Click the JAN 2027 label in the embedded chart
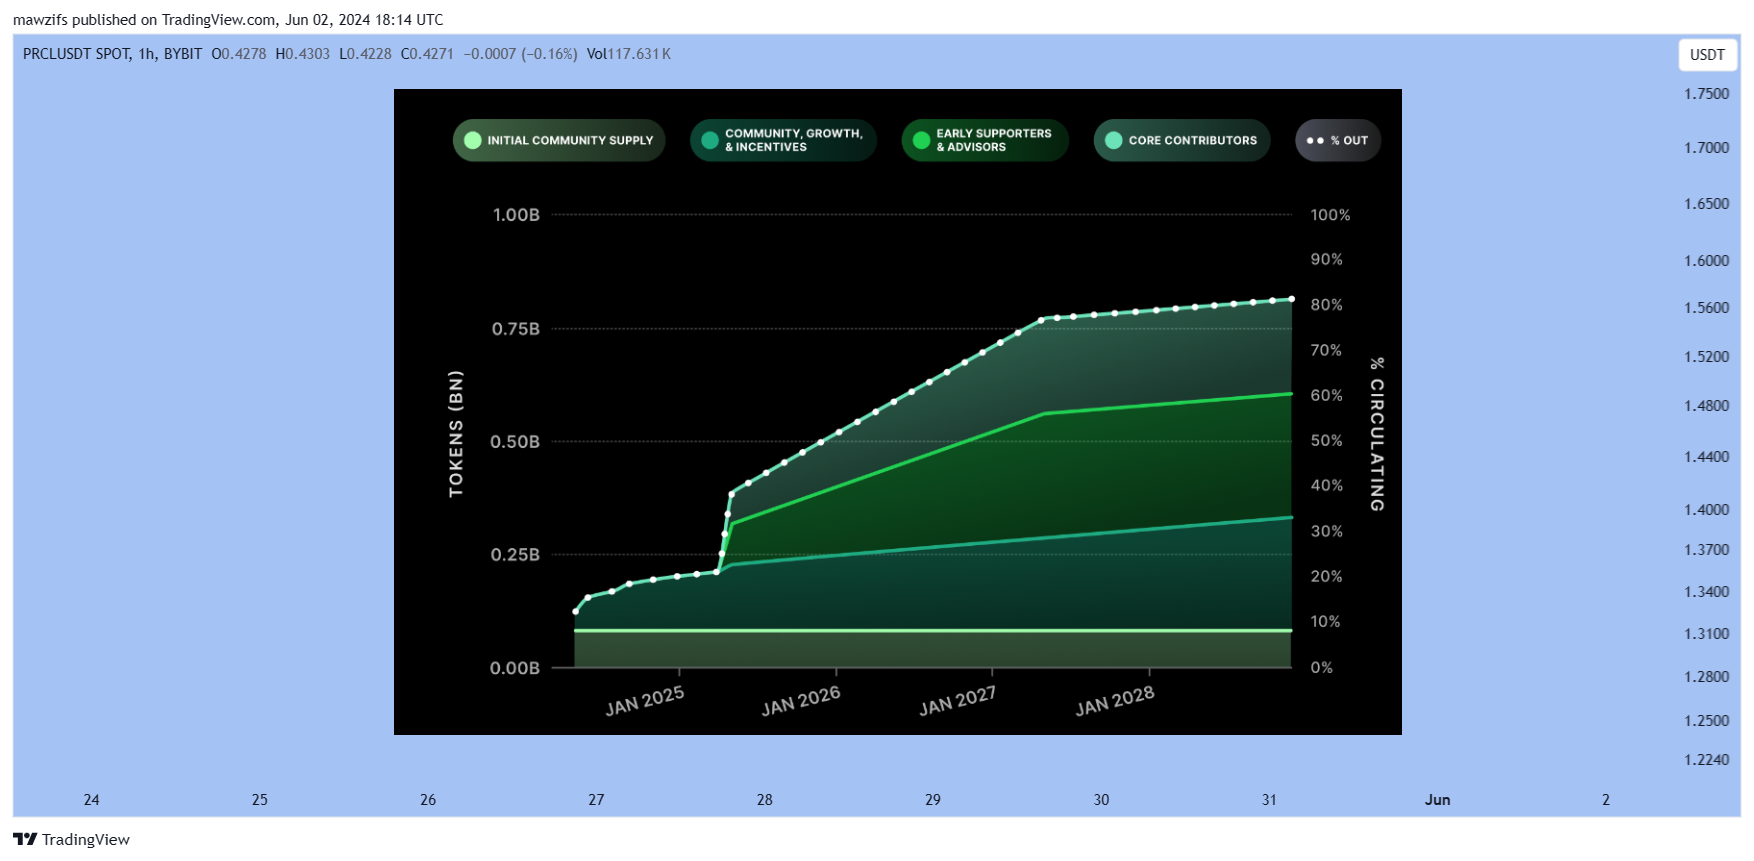 (957, 701)
